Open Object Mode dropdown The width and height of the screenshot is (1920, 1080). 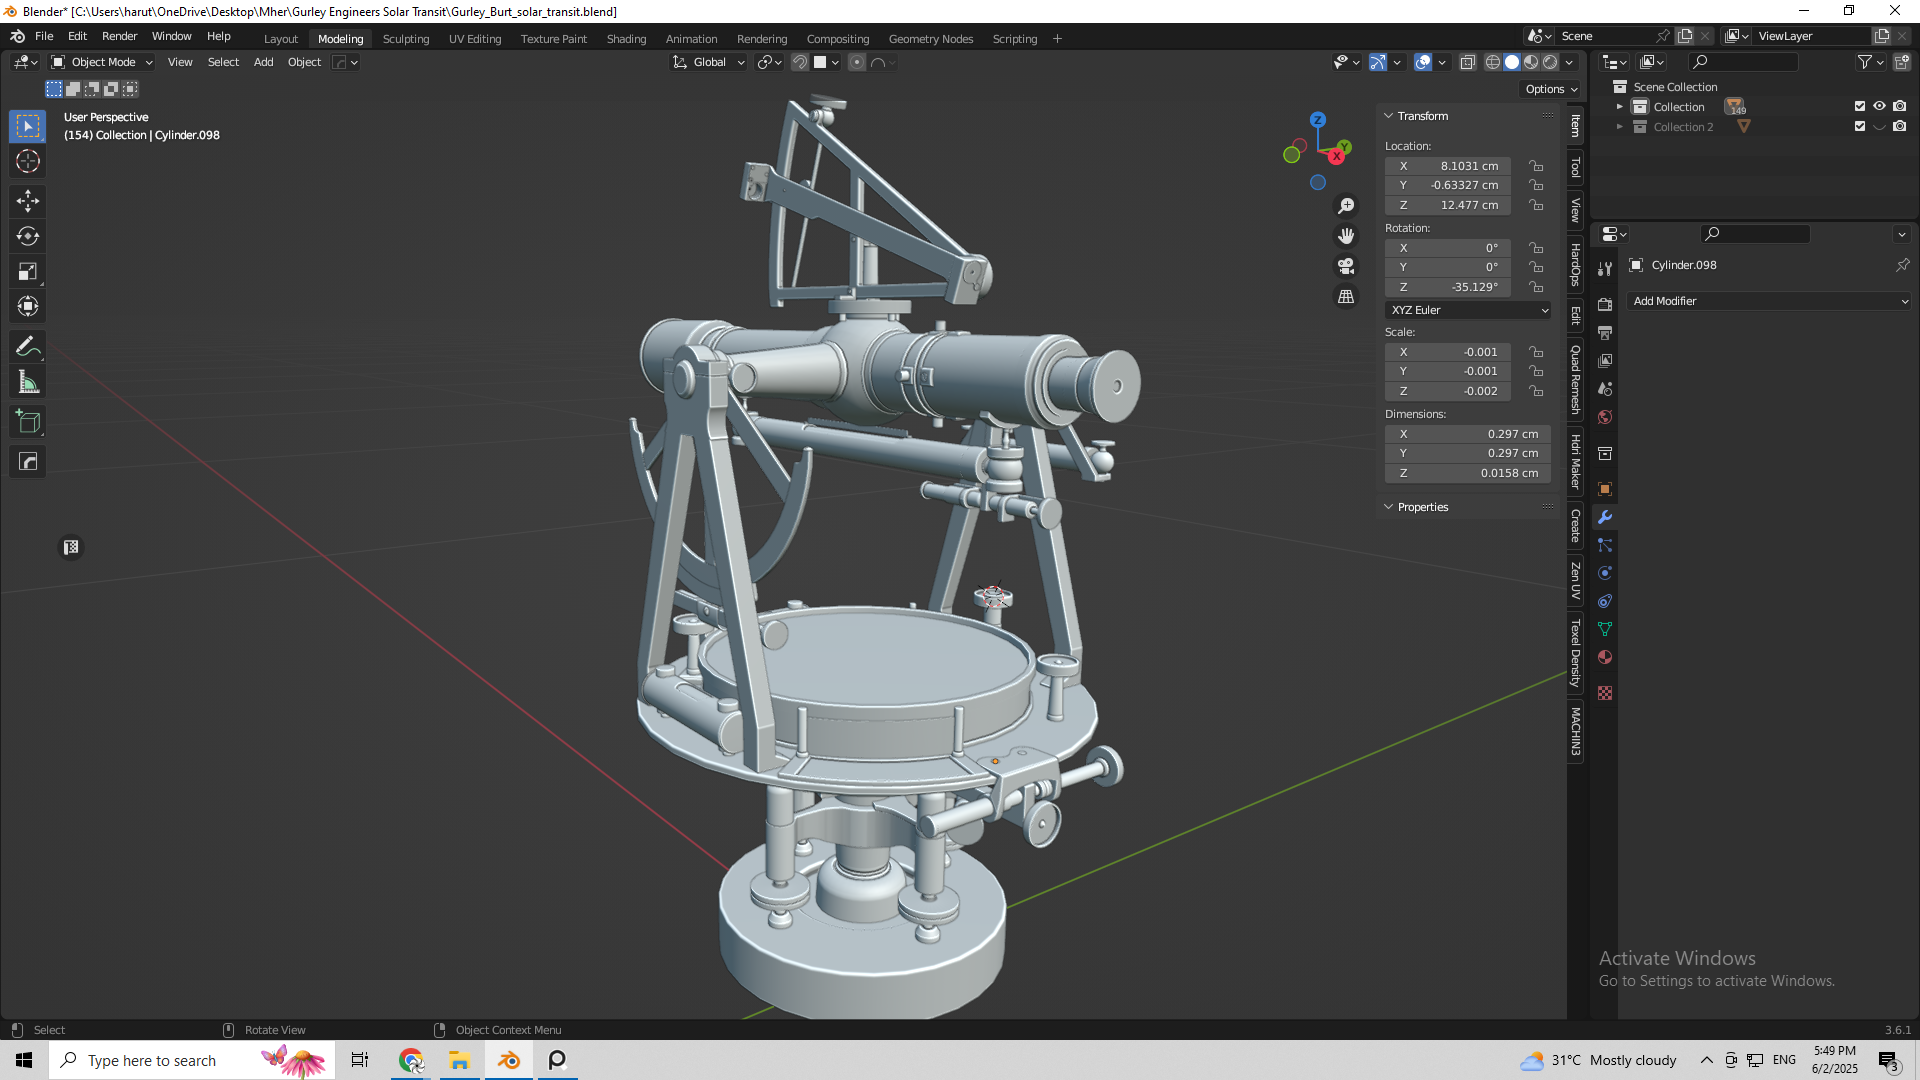point(102,62)
